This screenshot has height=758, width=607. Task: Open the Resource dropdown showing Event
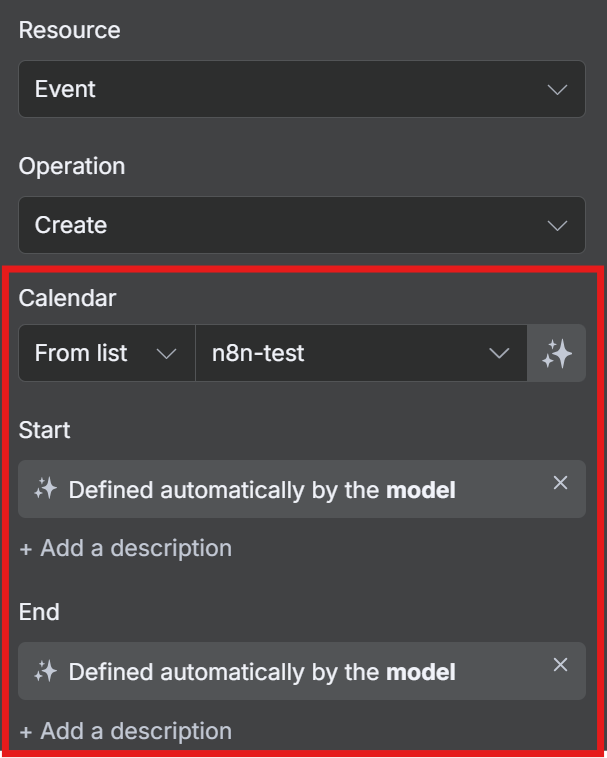(301, 90)
